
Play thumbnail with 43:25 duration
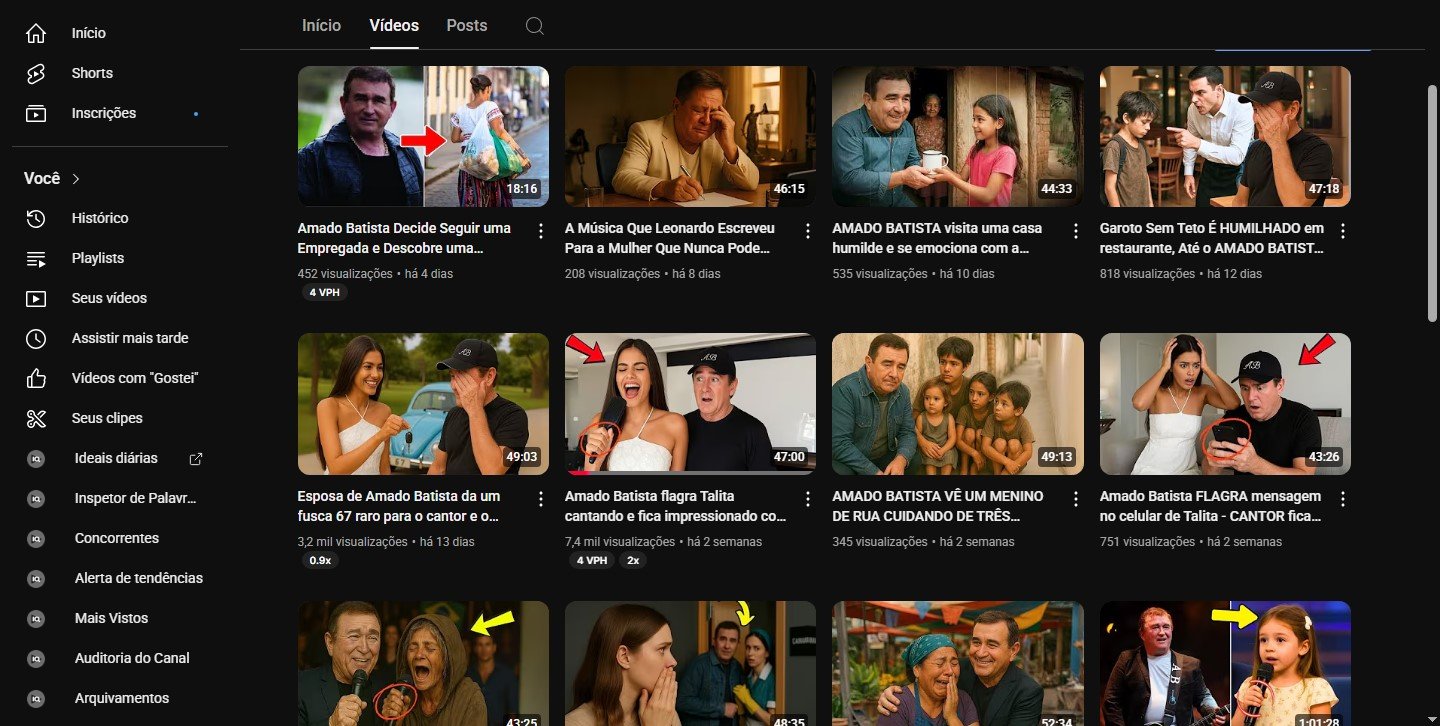423,663
